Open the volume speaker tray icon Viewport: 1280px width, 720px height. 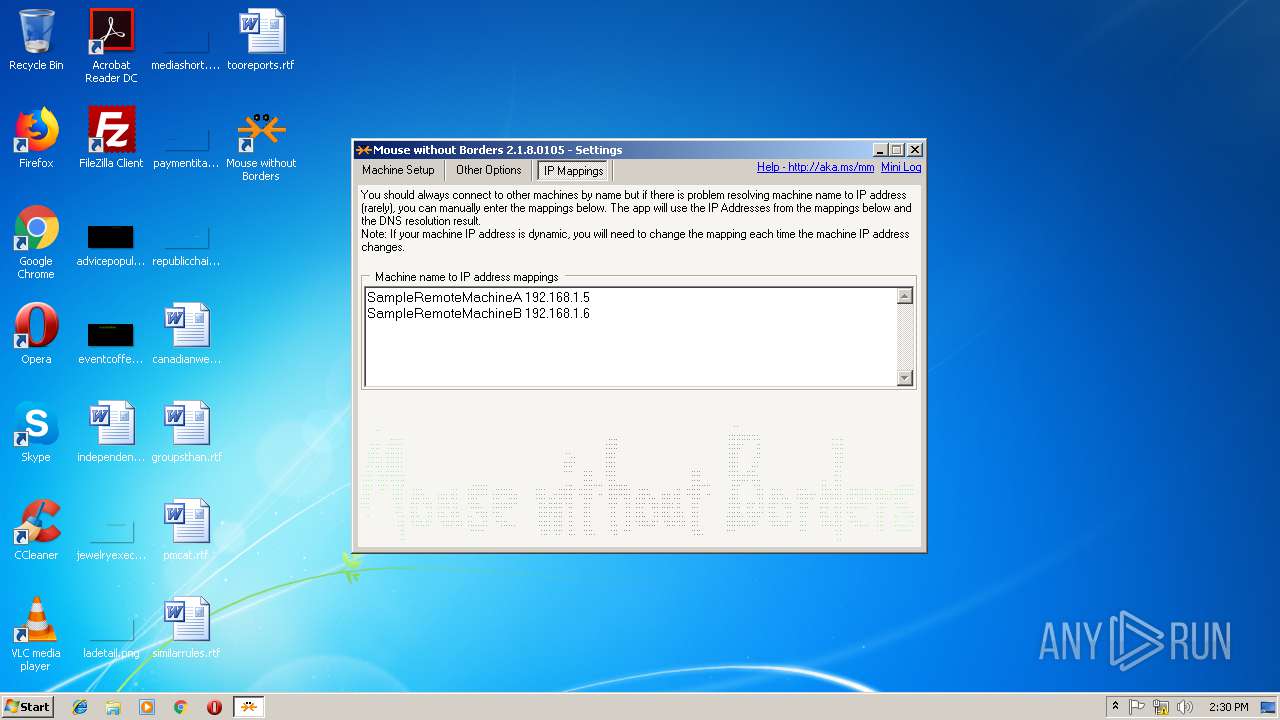tap(1185, 707)
